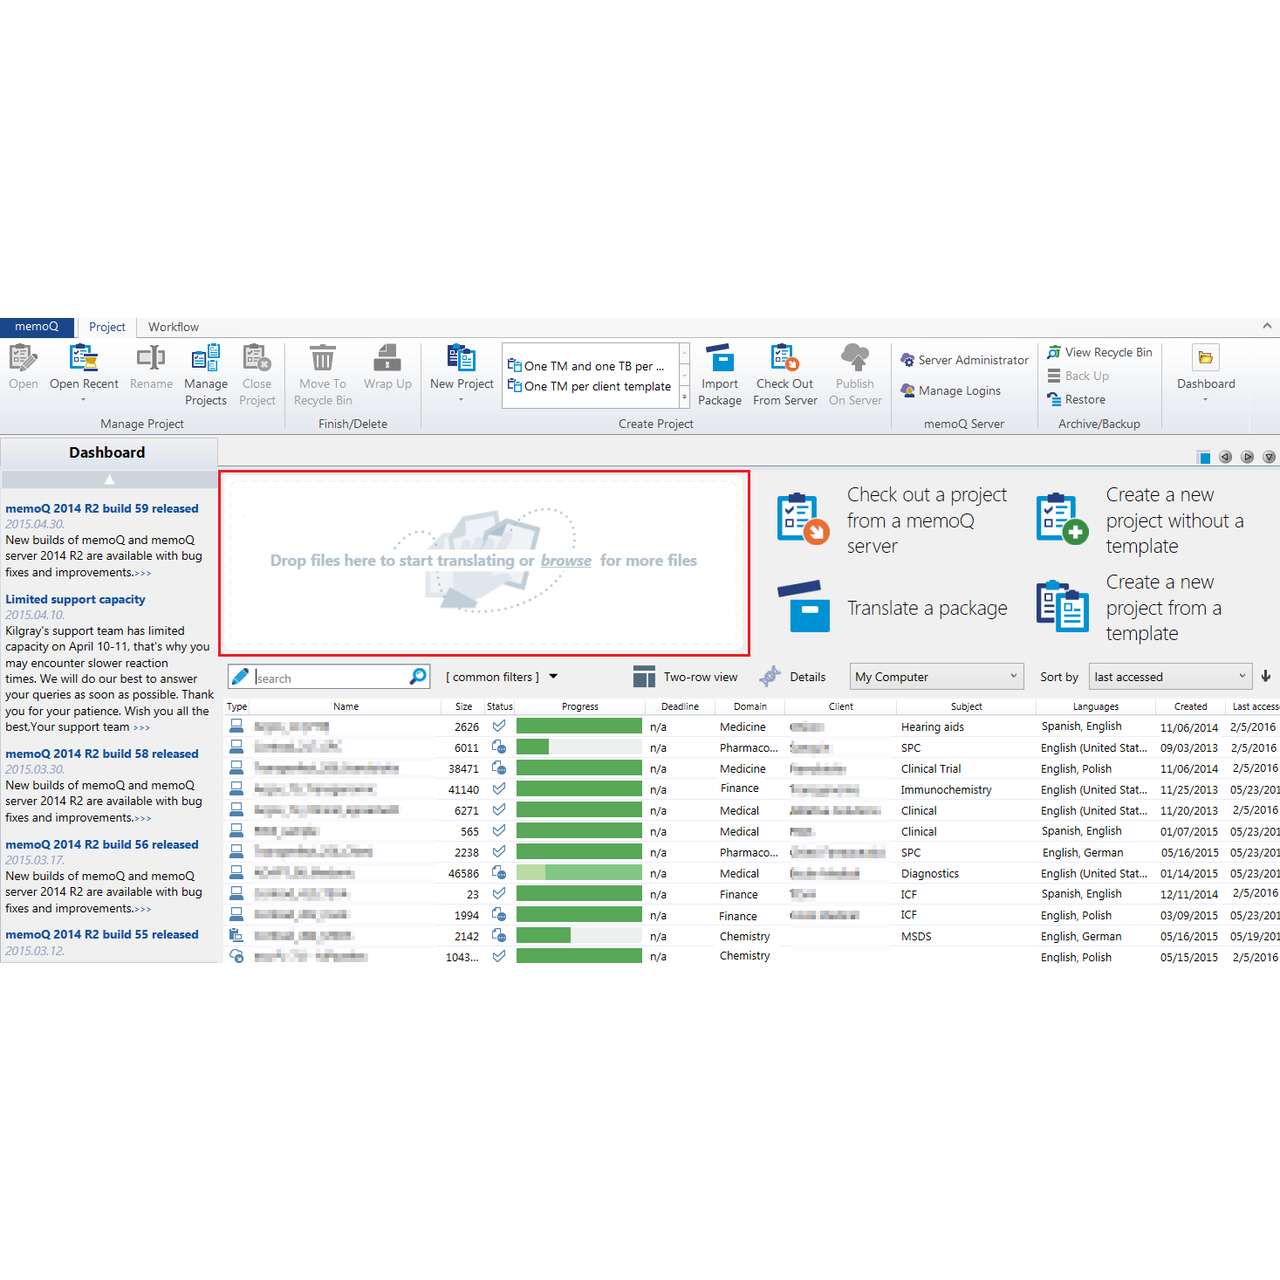
Task: Move the project to Recycle Bin
Action: pos(322,375)
